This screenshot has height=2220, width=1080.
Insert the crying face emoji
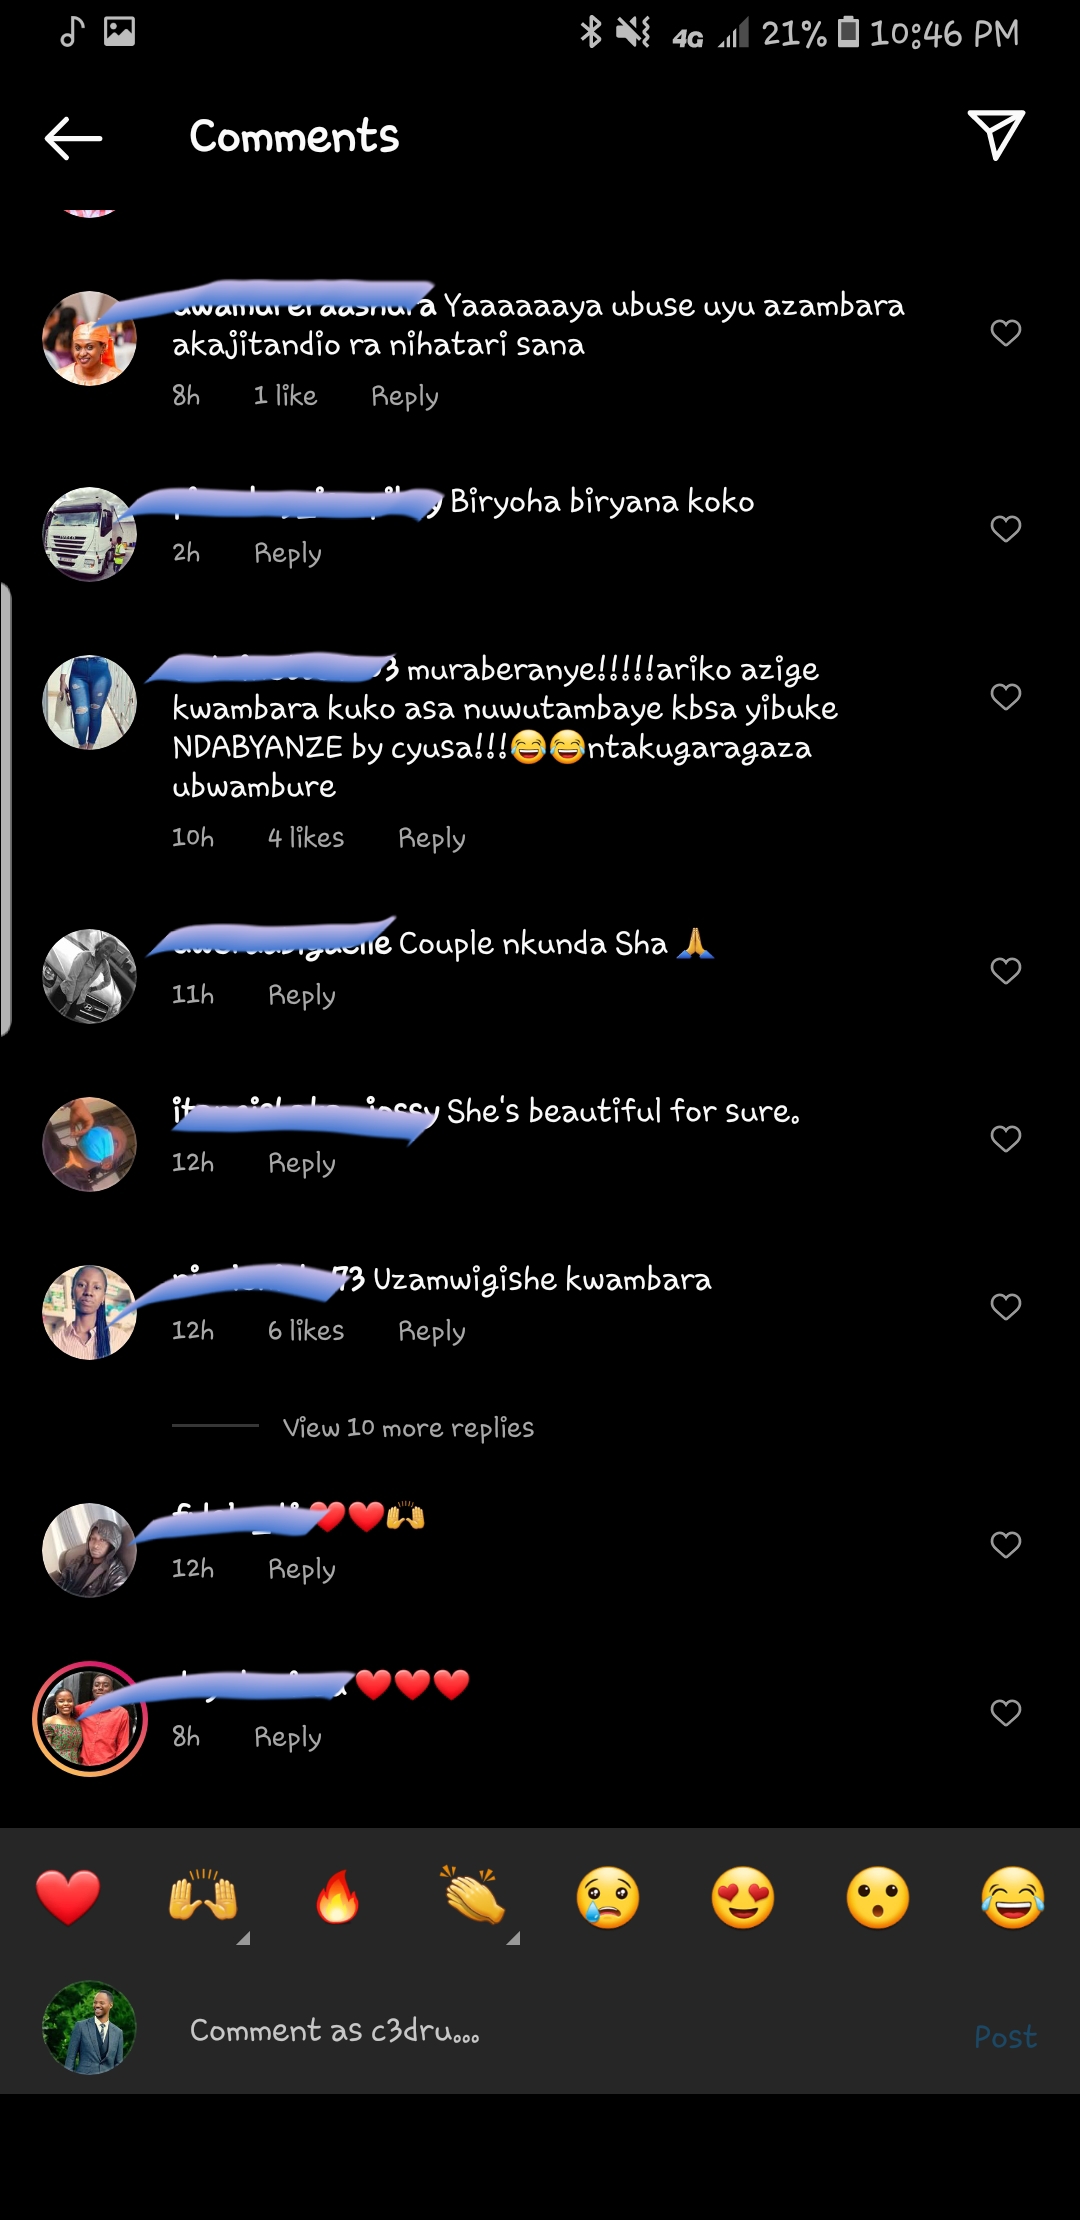pos(608,1897)
